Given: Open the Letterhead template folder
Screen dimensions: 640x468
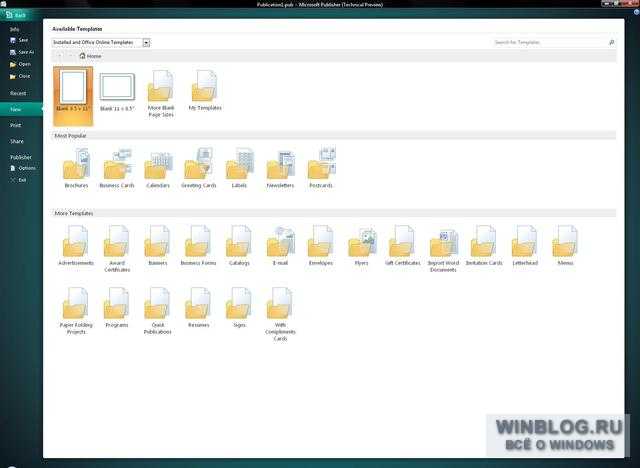Looking at the screenshot, I should click(x=525, y=246).
